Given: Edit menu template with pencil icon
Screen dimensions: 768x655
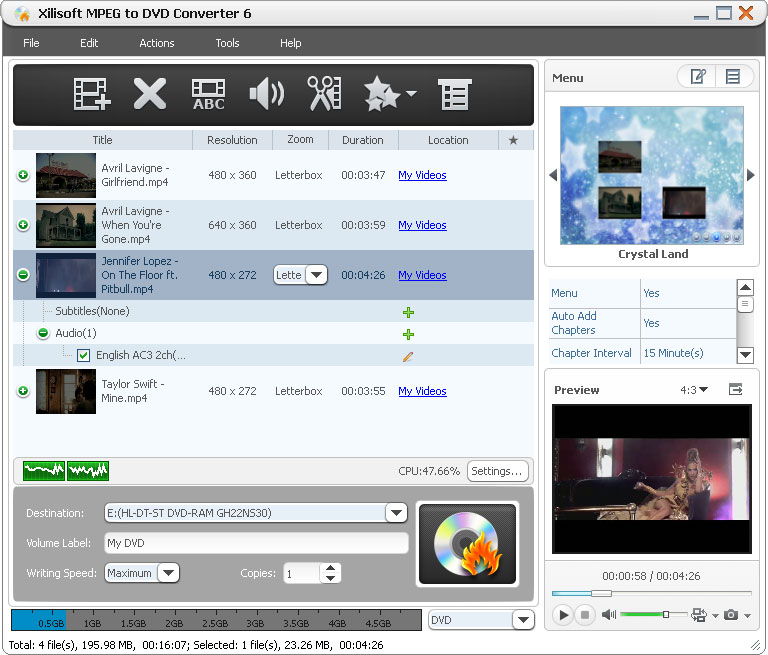Looking at the screenshot, I should tap(697, 76).
